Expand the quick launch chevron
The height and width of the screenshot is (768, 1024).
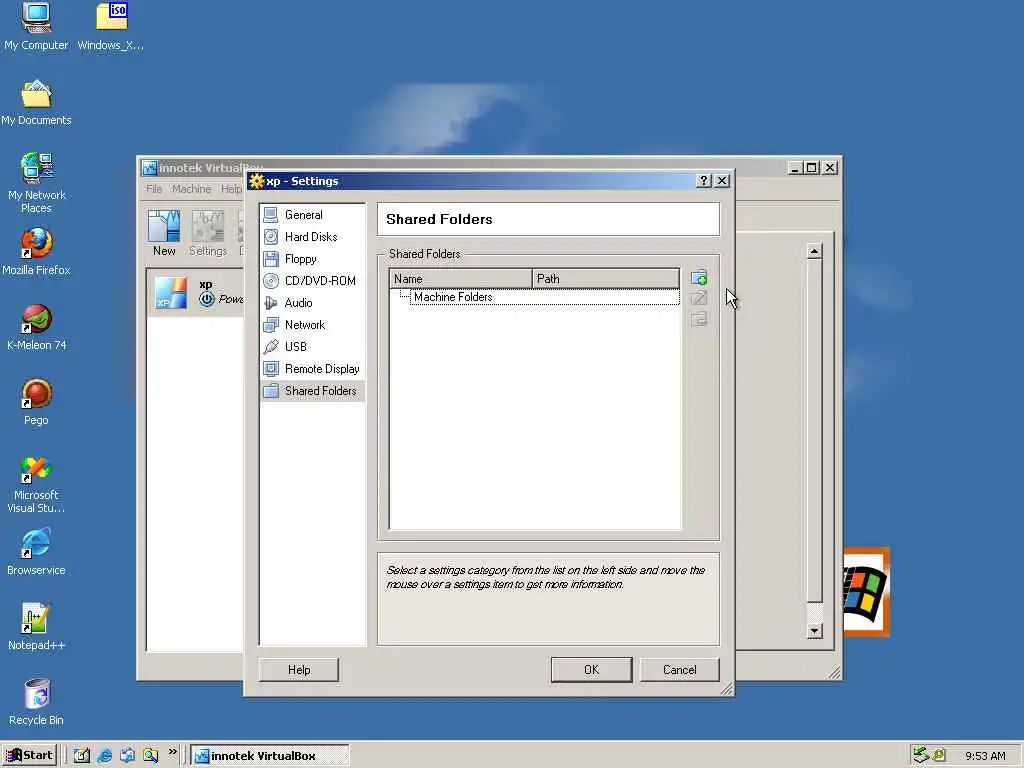click(172, 752)
